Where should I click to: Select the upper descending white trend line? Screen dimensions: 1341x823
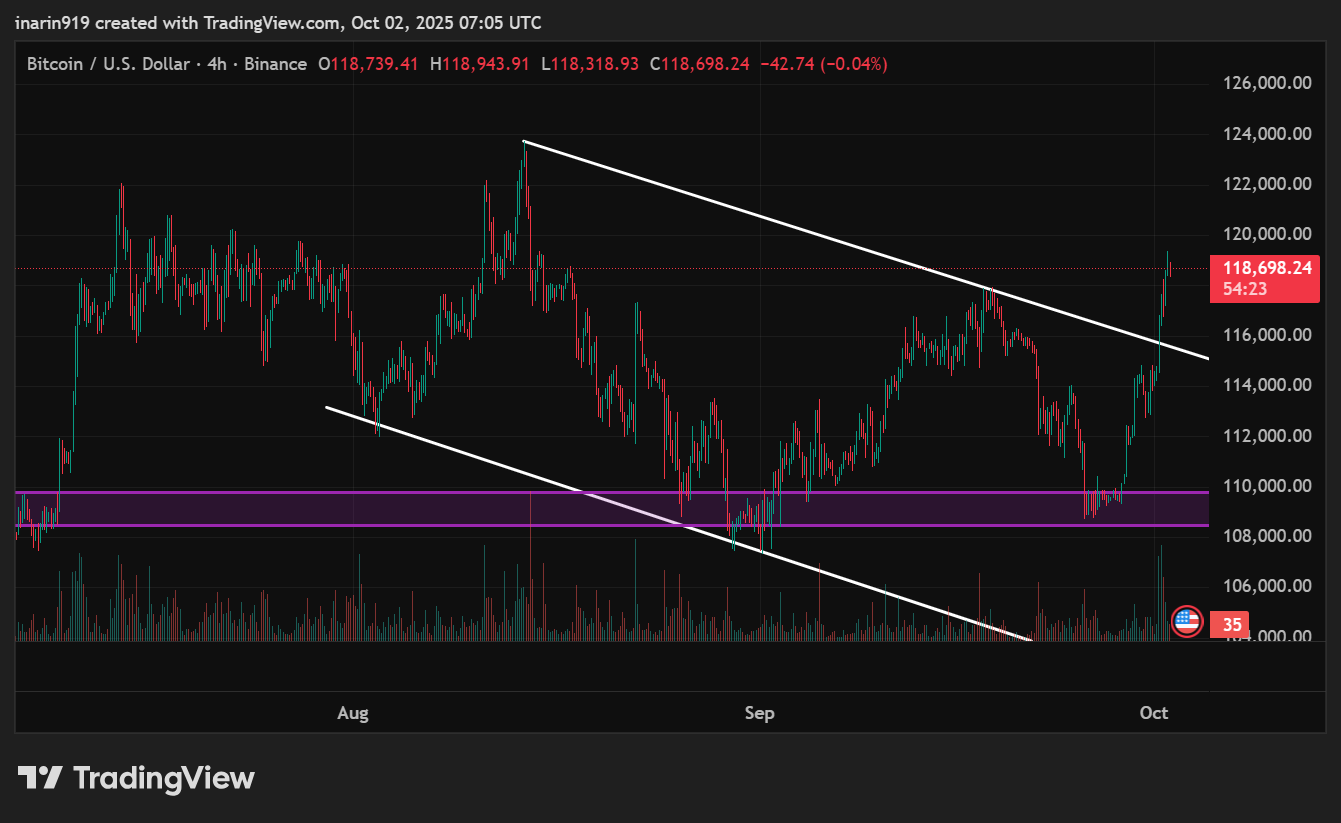(x=866, y=249)
